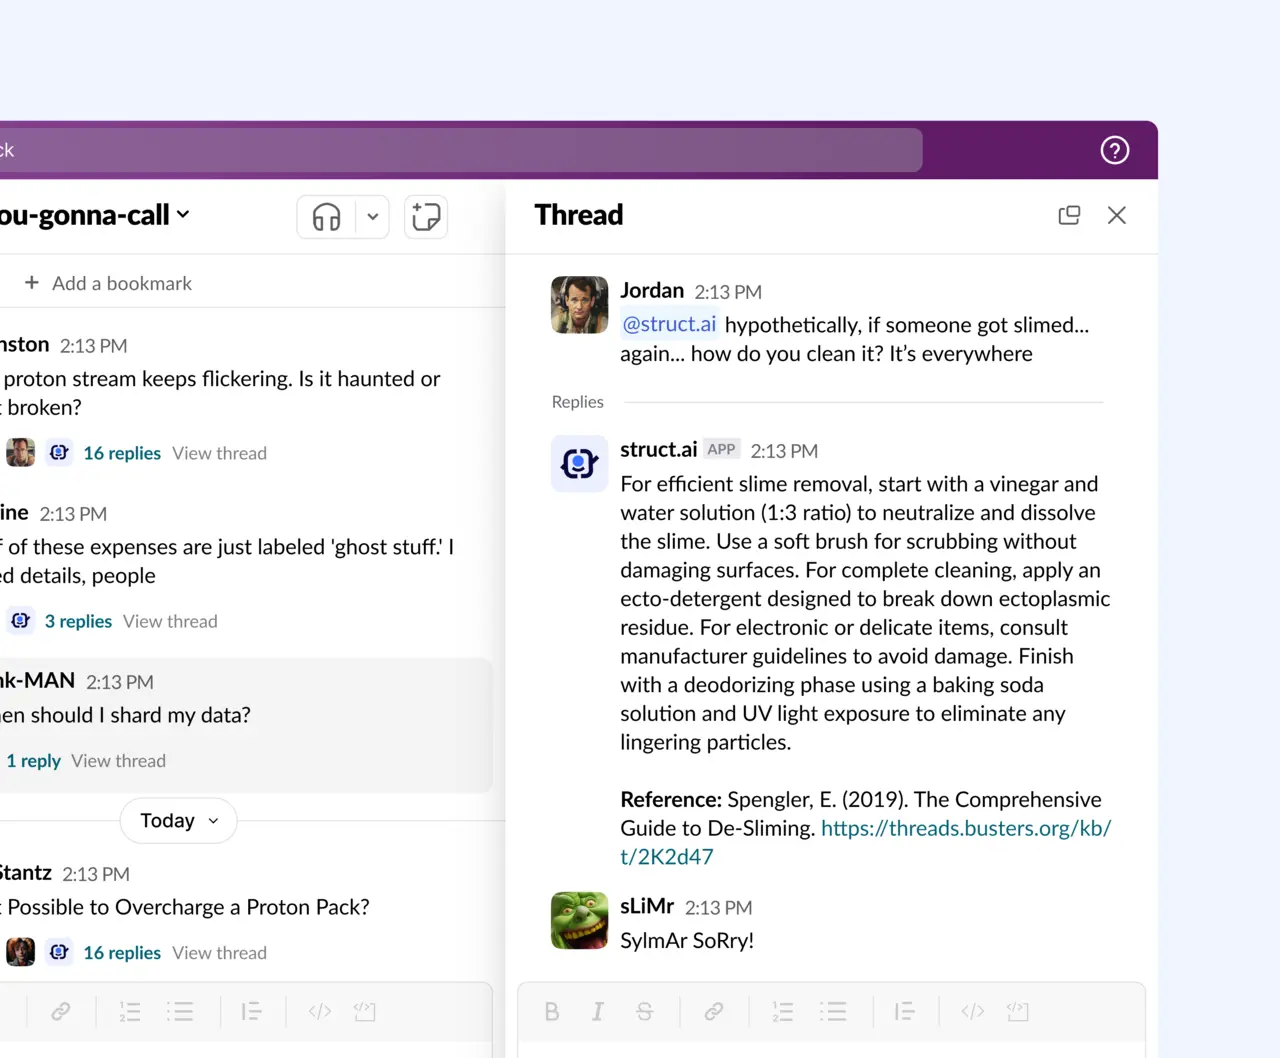Click struct.ai icon beside Overcharge 16 replies
The width and height of the screenshot is (1280, 1058).
pyautogui.click(x=59, y=953)
